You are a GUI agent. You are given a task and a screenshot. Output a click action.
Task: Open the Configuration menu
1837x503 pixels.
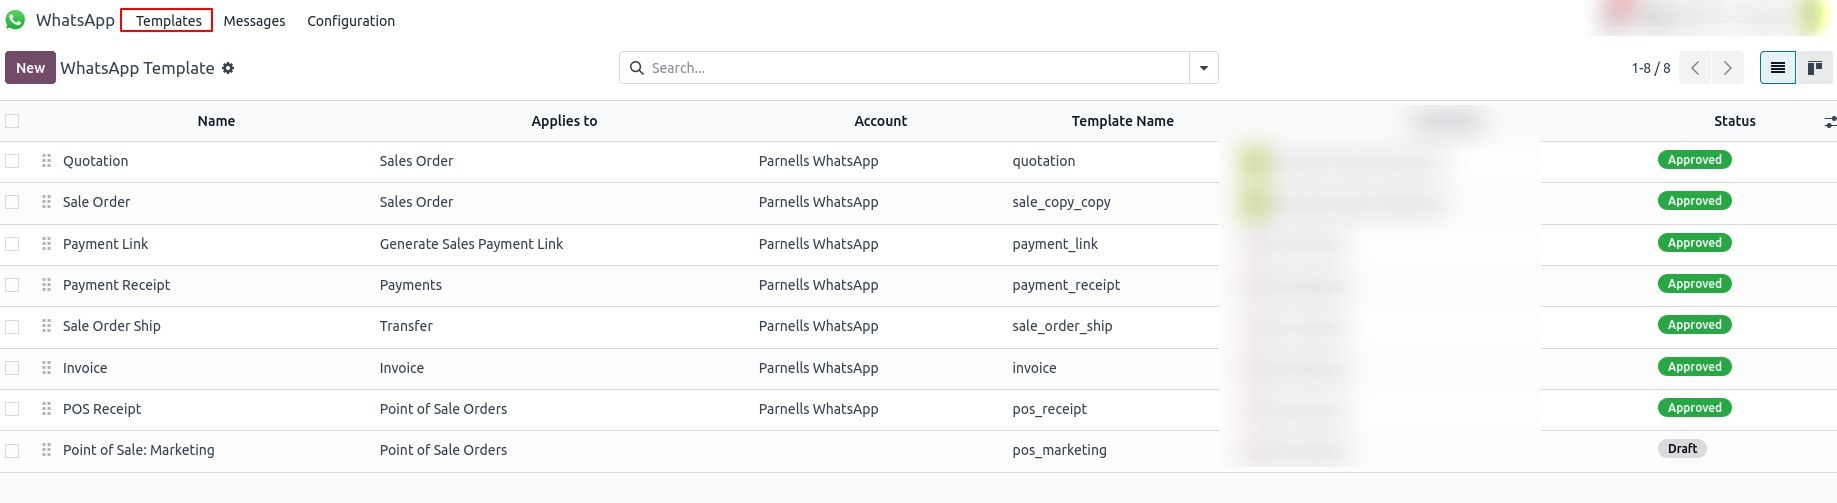click(x=350, y=21)
